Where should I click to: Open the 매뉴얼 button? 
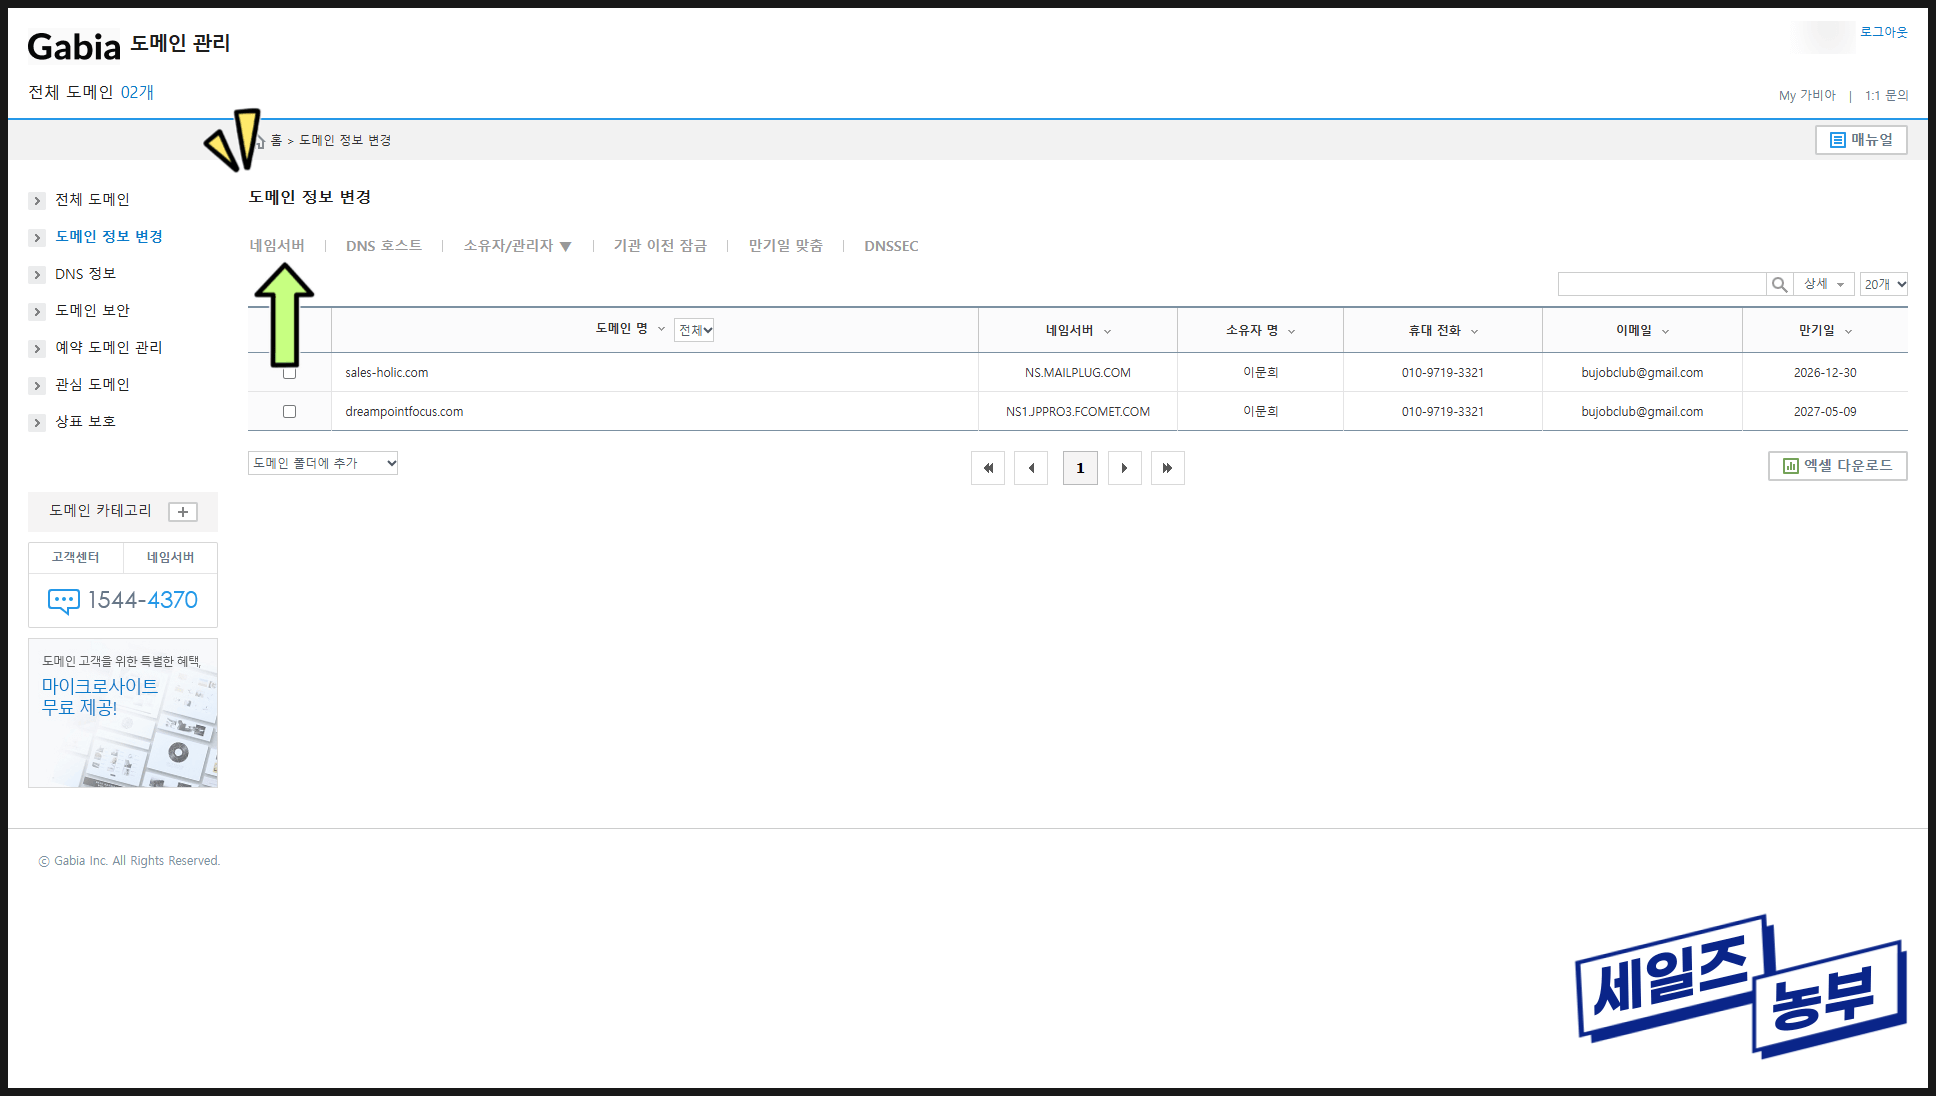pos(1861,140)
